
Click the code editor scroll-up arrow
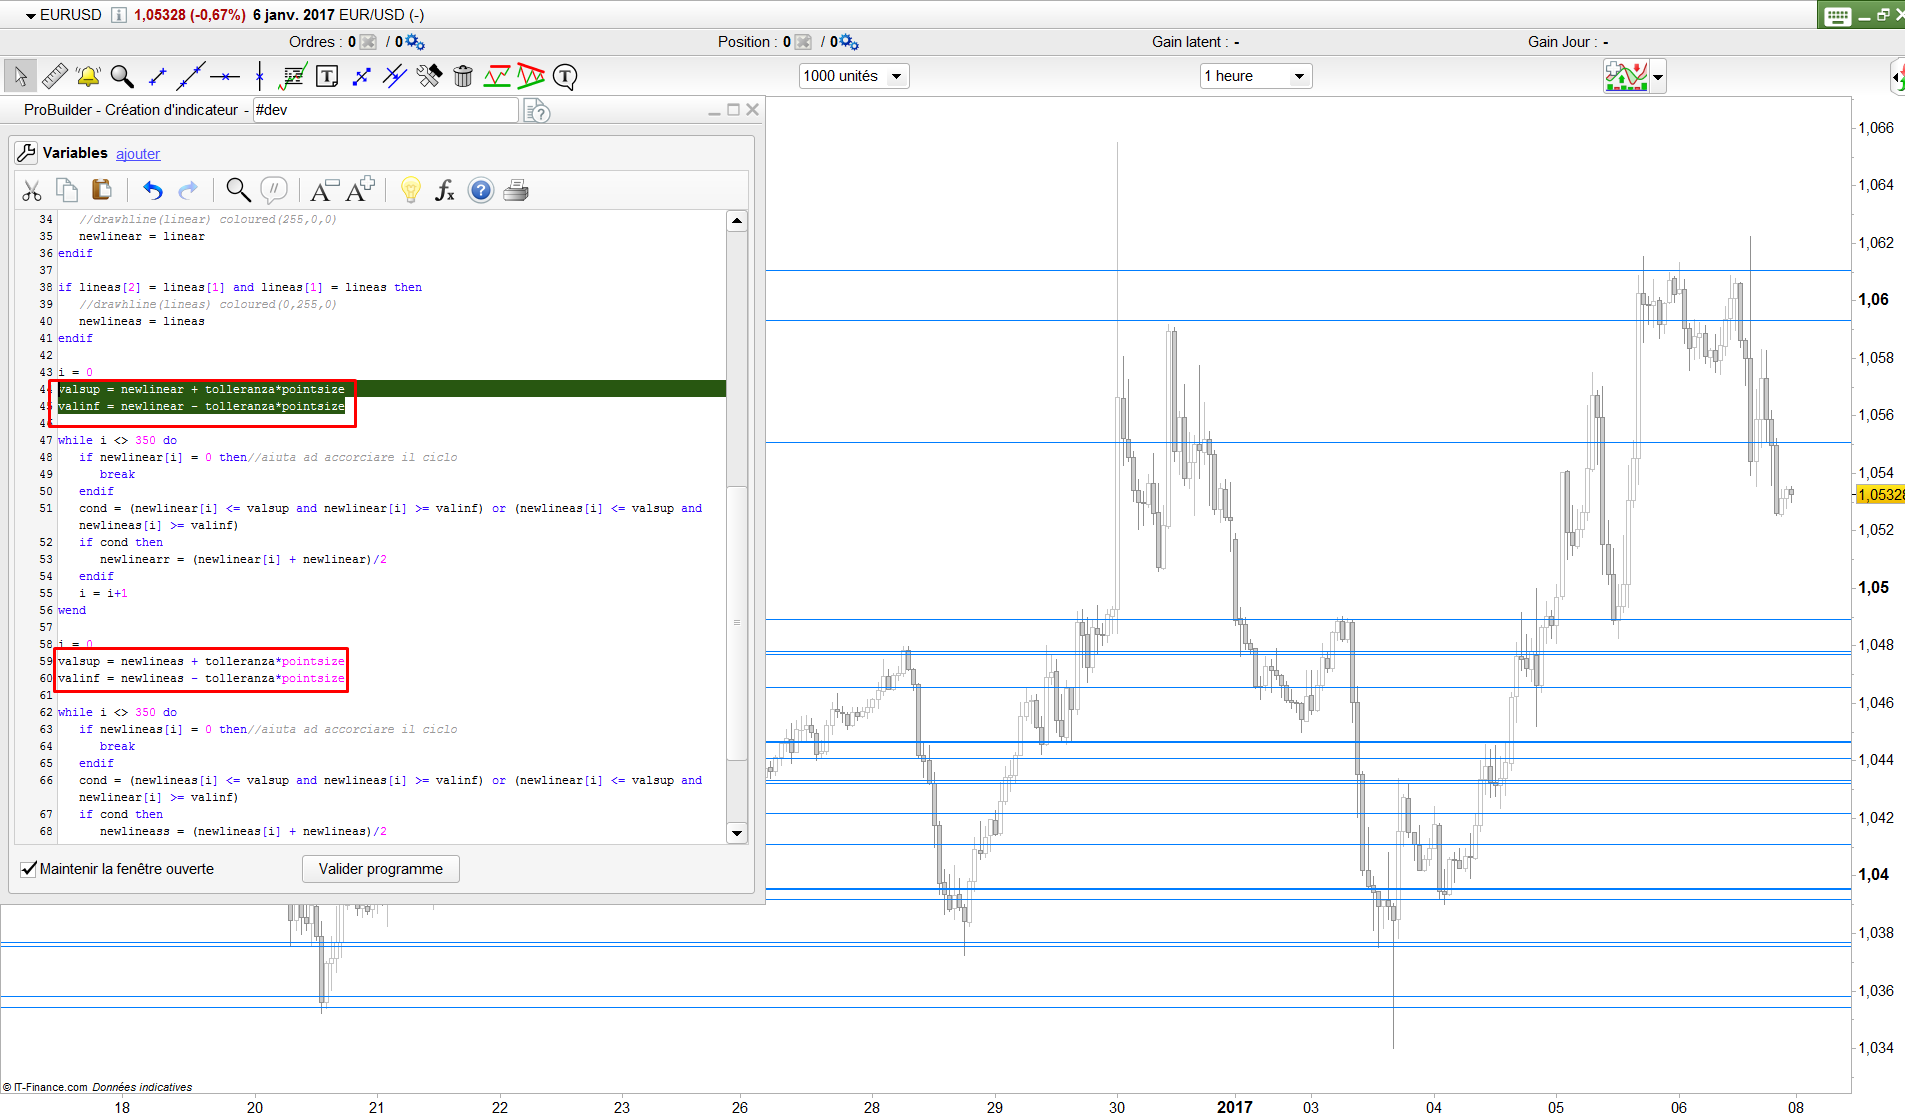[x=737, y=221]
